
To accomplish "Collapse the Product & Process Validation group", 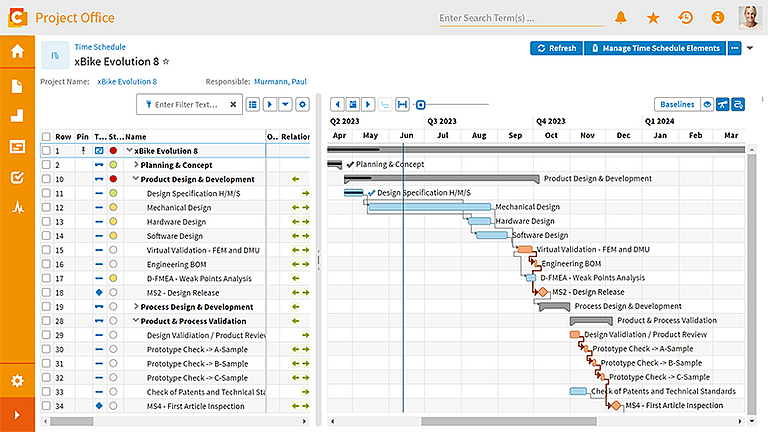I will (136, 320).
